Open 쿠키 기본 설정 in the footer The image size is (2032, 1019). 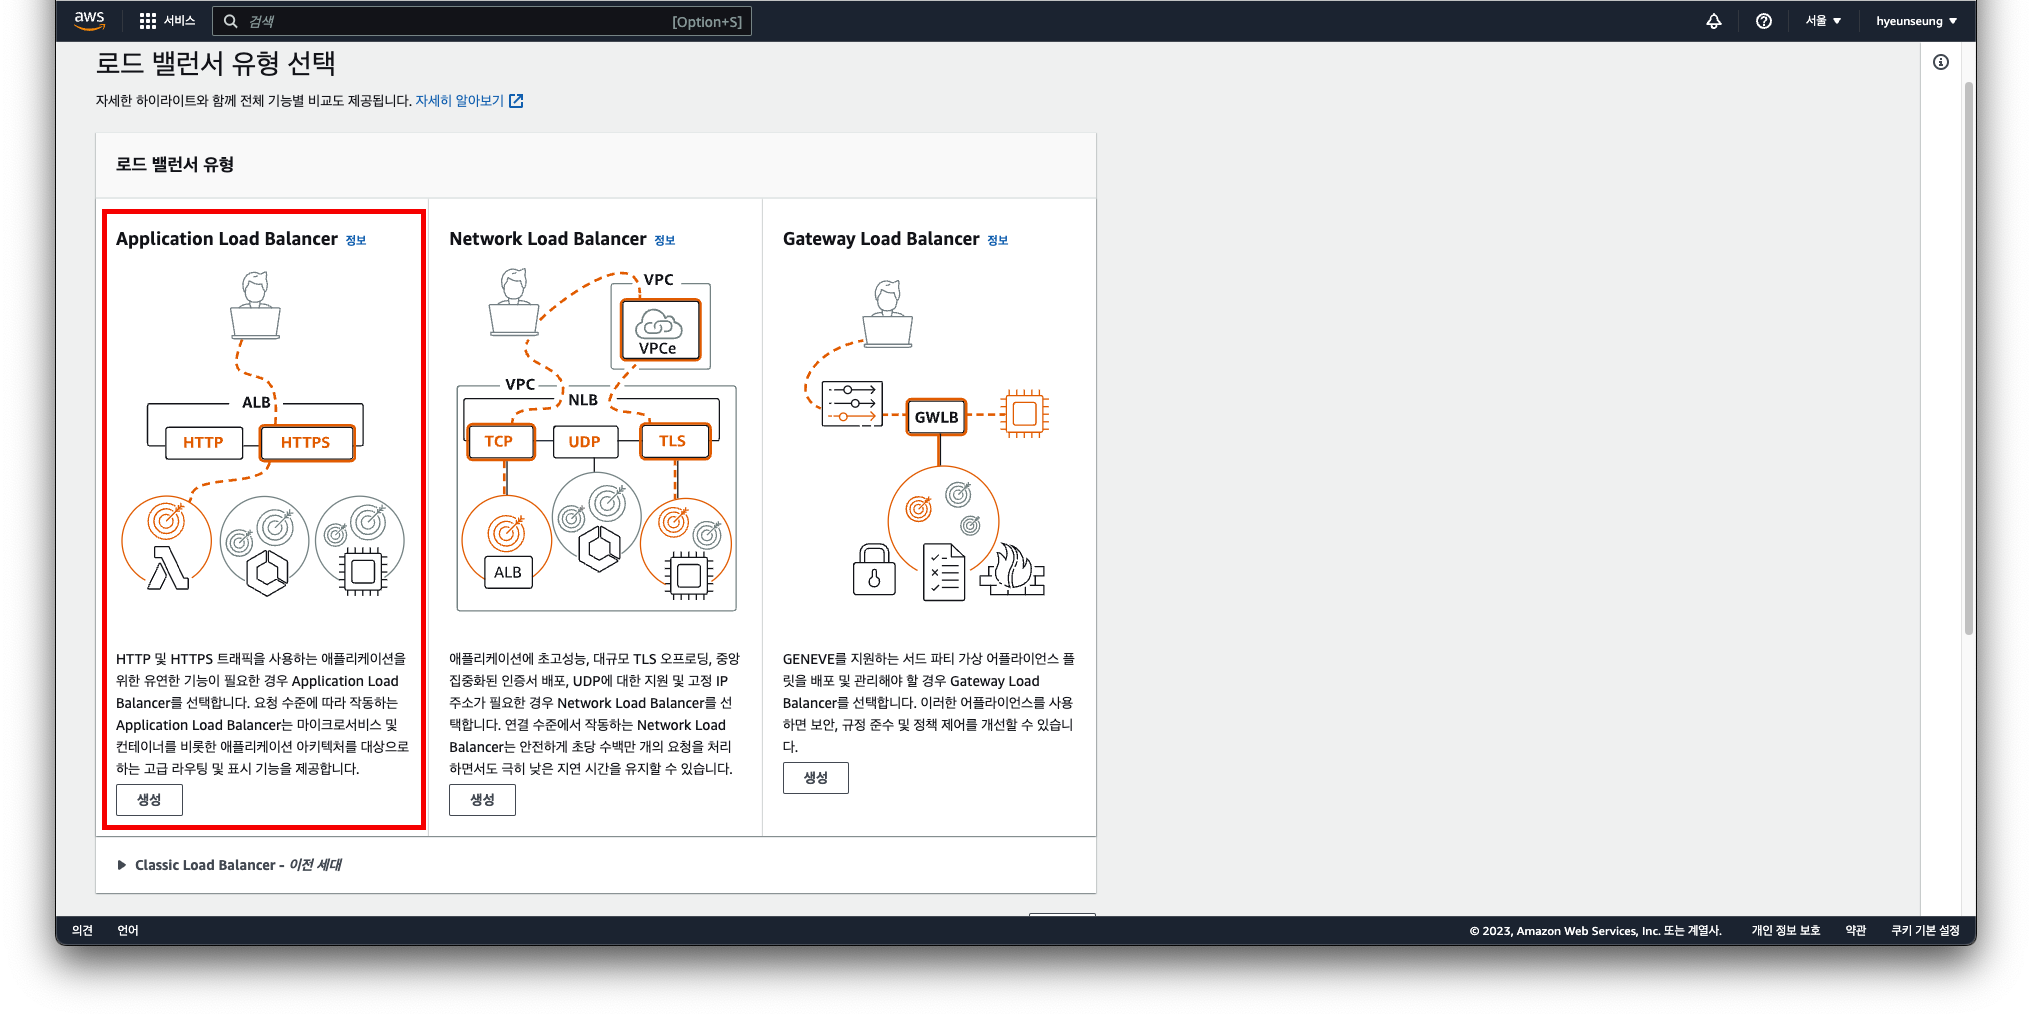(1925, 931)
